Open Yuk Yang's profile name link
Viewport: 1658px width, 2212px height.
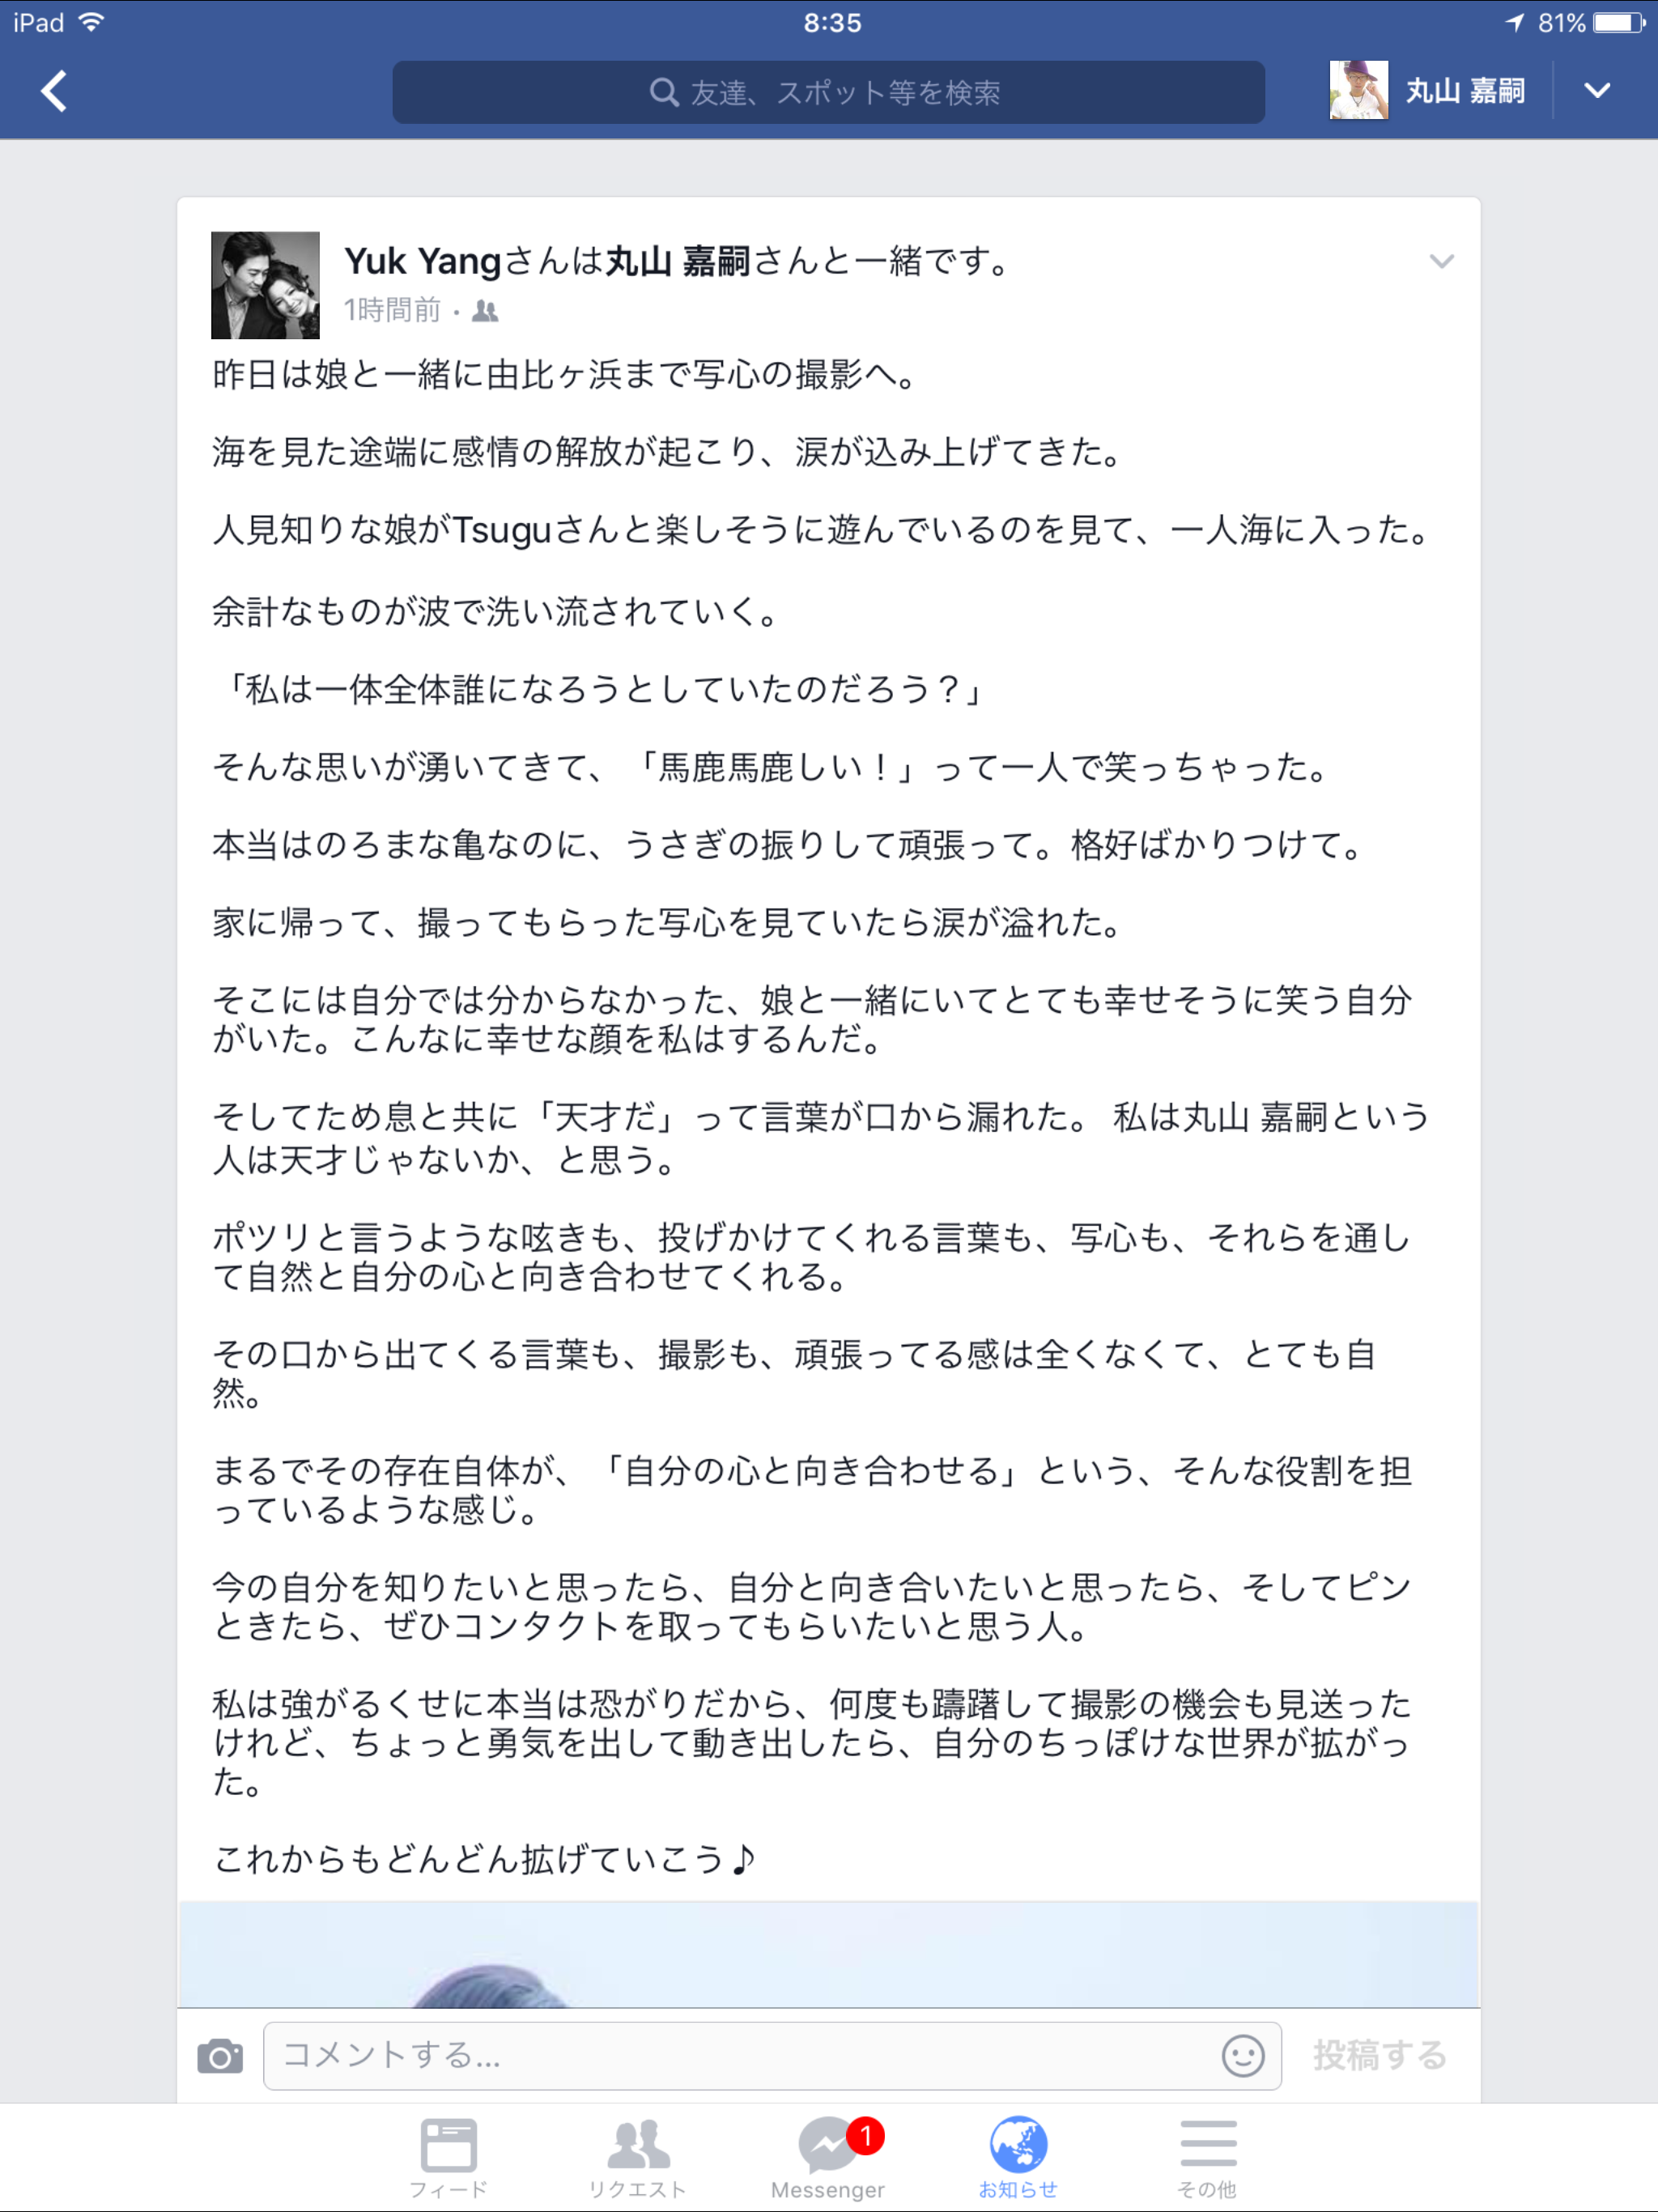422,261
